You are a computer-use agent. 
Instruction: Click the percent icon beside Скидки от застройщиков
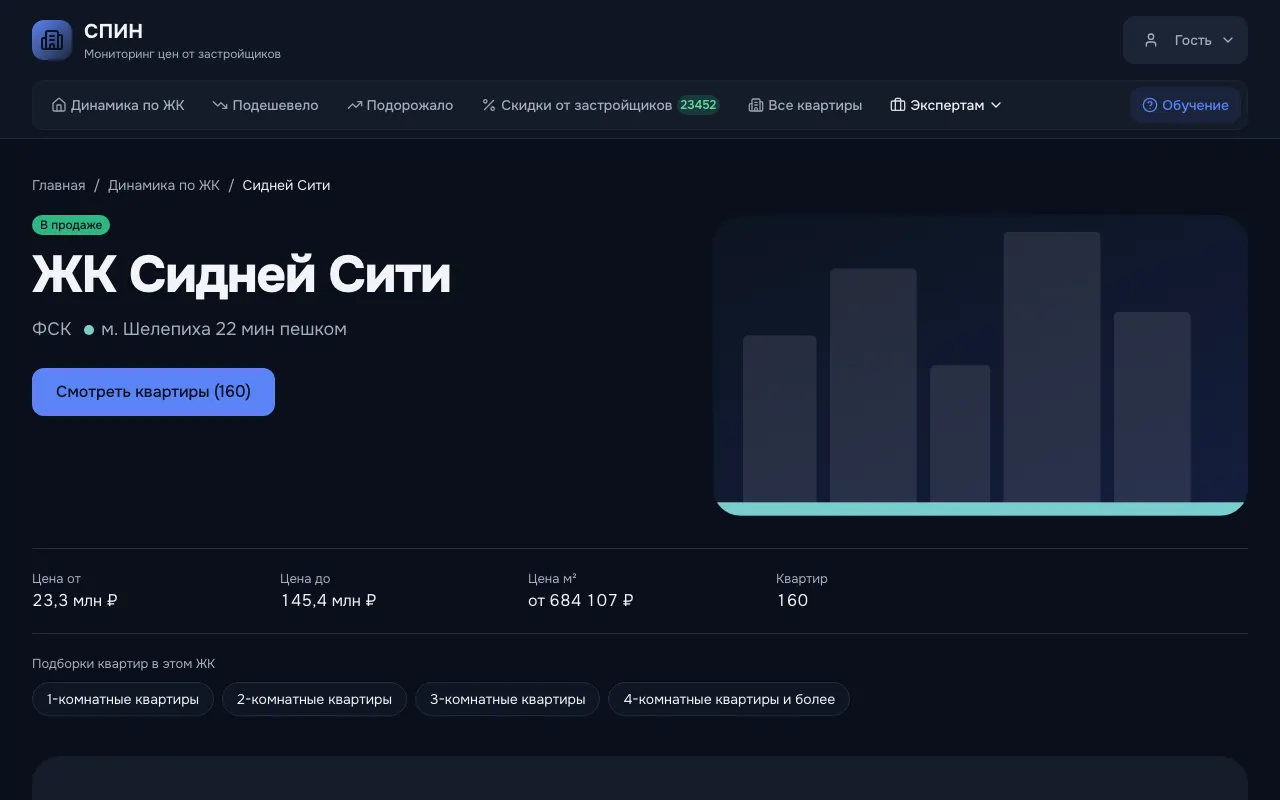pyautogui.click(x=489, y=105)
